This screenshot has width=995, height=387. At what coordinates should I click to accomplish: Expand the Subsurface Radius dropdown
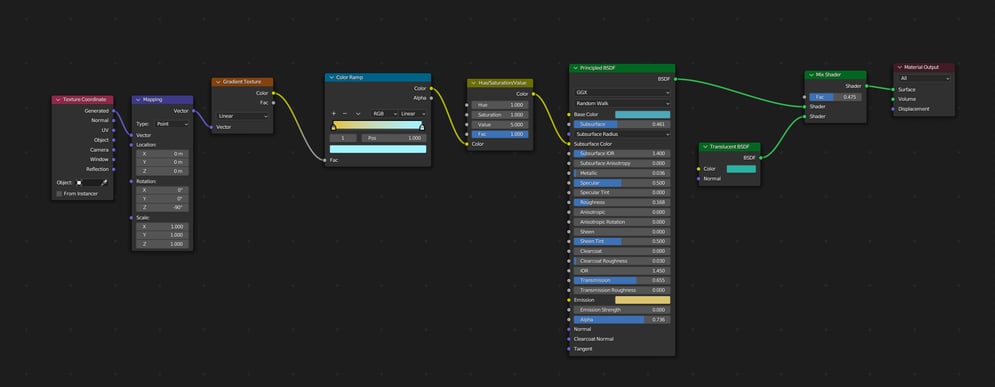(622, 134)
